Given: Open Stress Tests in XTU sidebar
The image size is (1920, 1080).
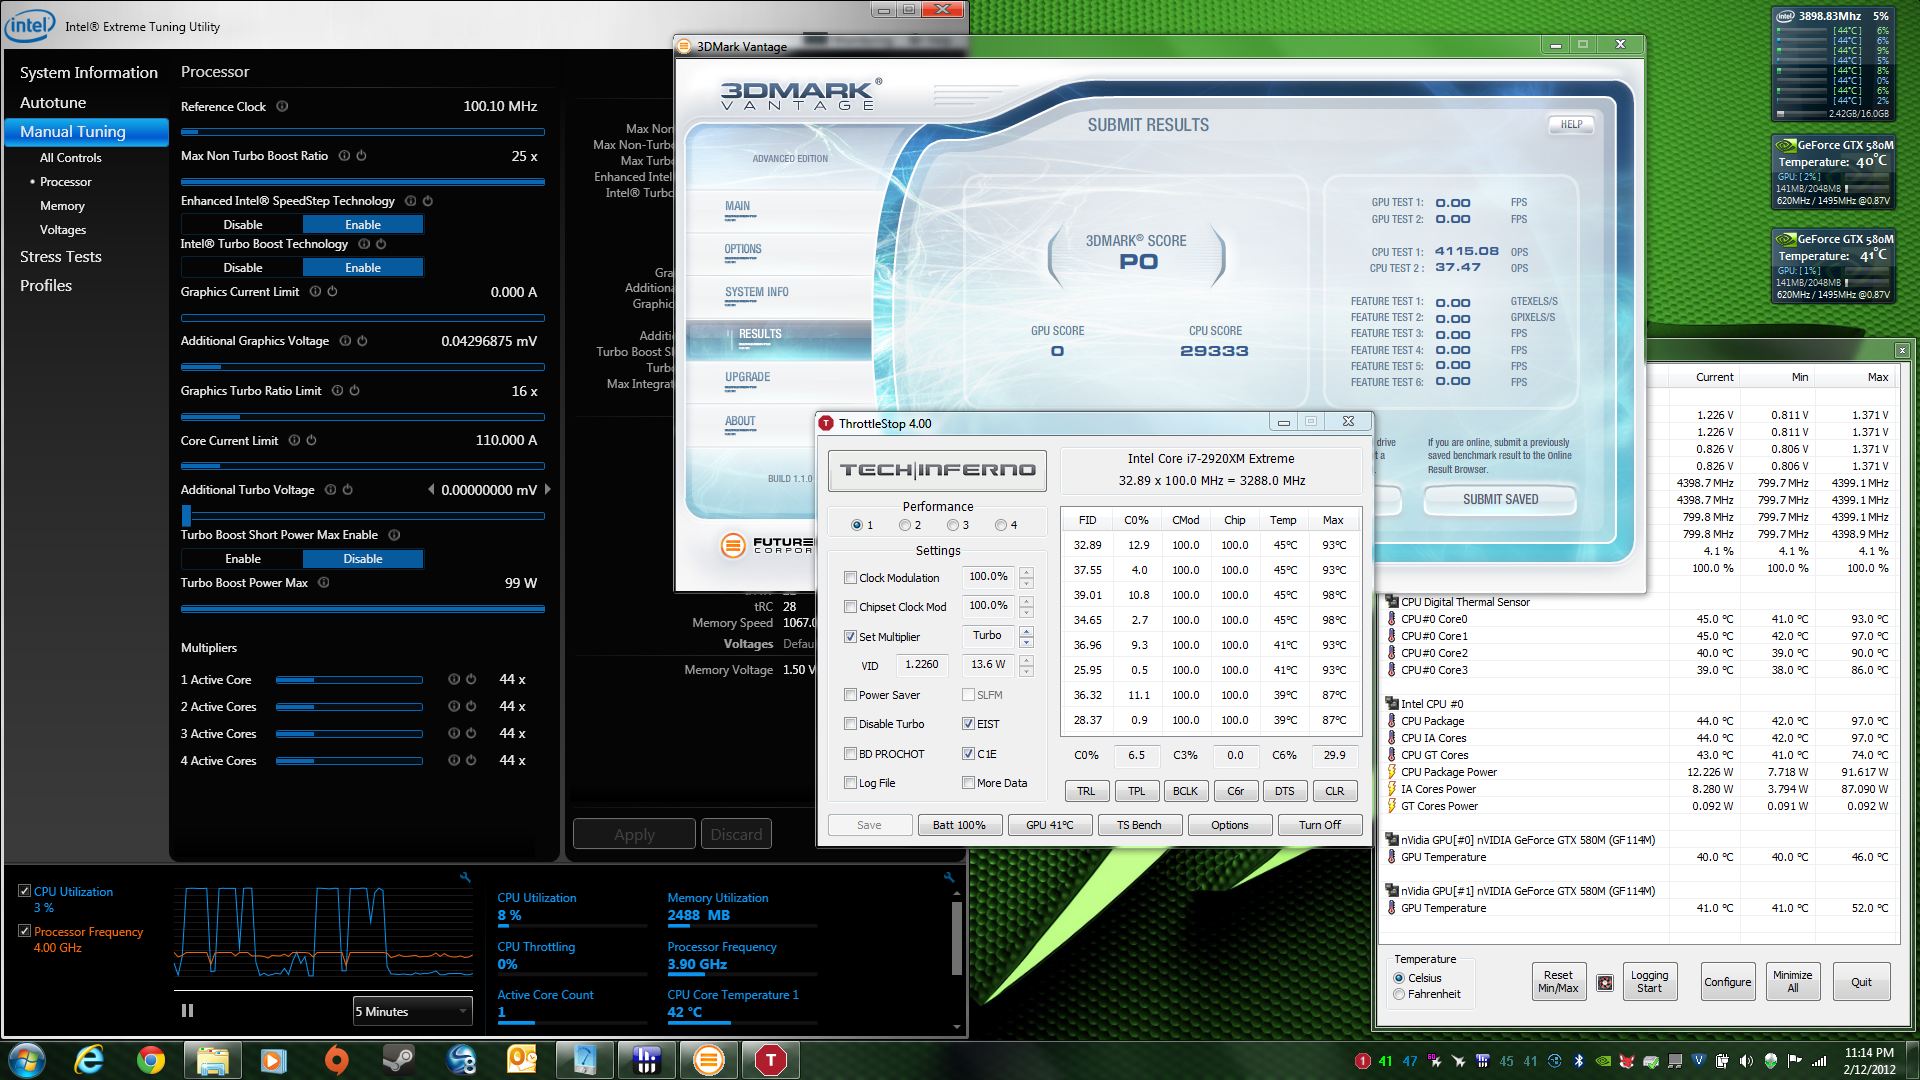Looking at the screenshot, I should click(x=61, y=257).
